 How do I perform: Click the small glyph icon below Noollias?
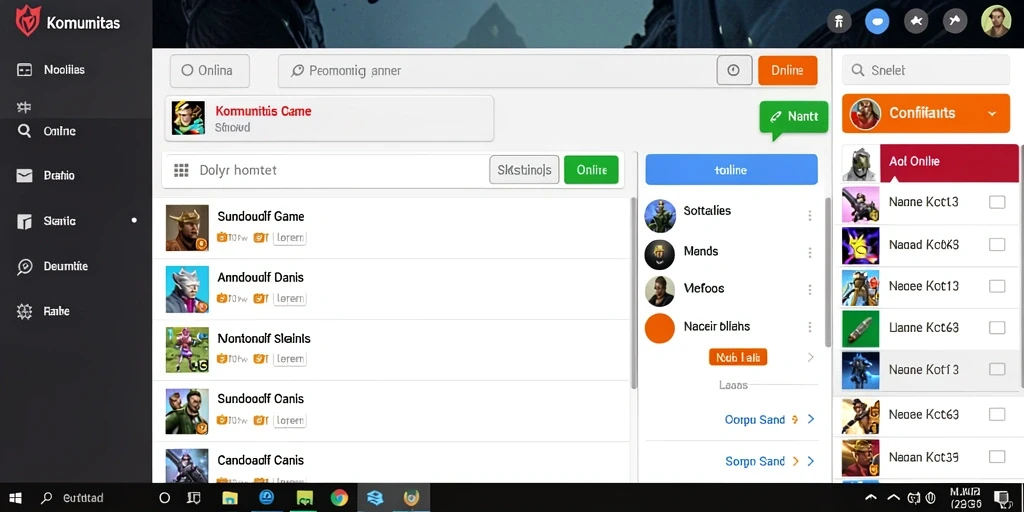24,107
